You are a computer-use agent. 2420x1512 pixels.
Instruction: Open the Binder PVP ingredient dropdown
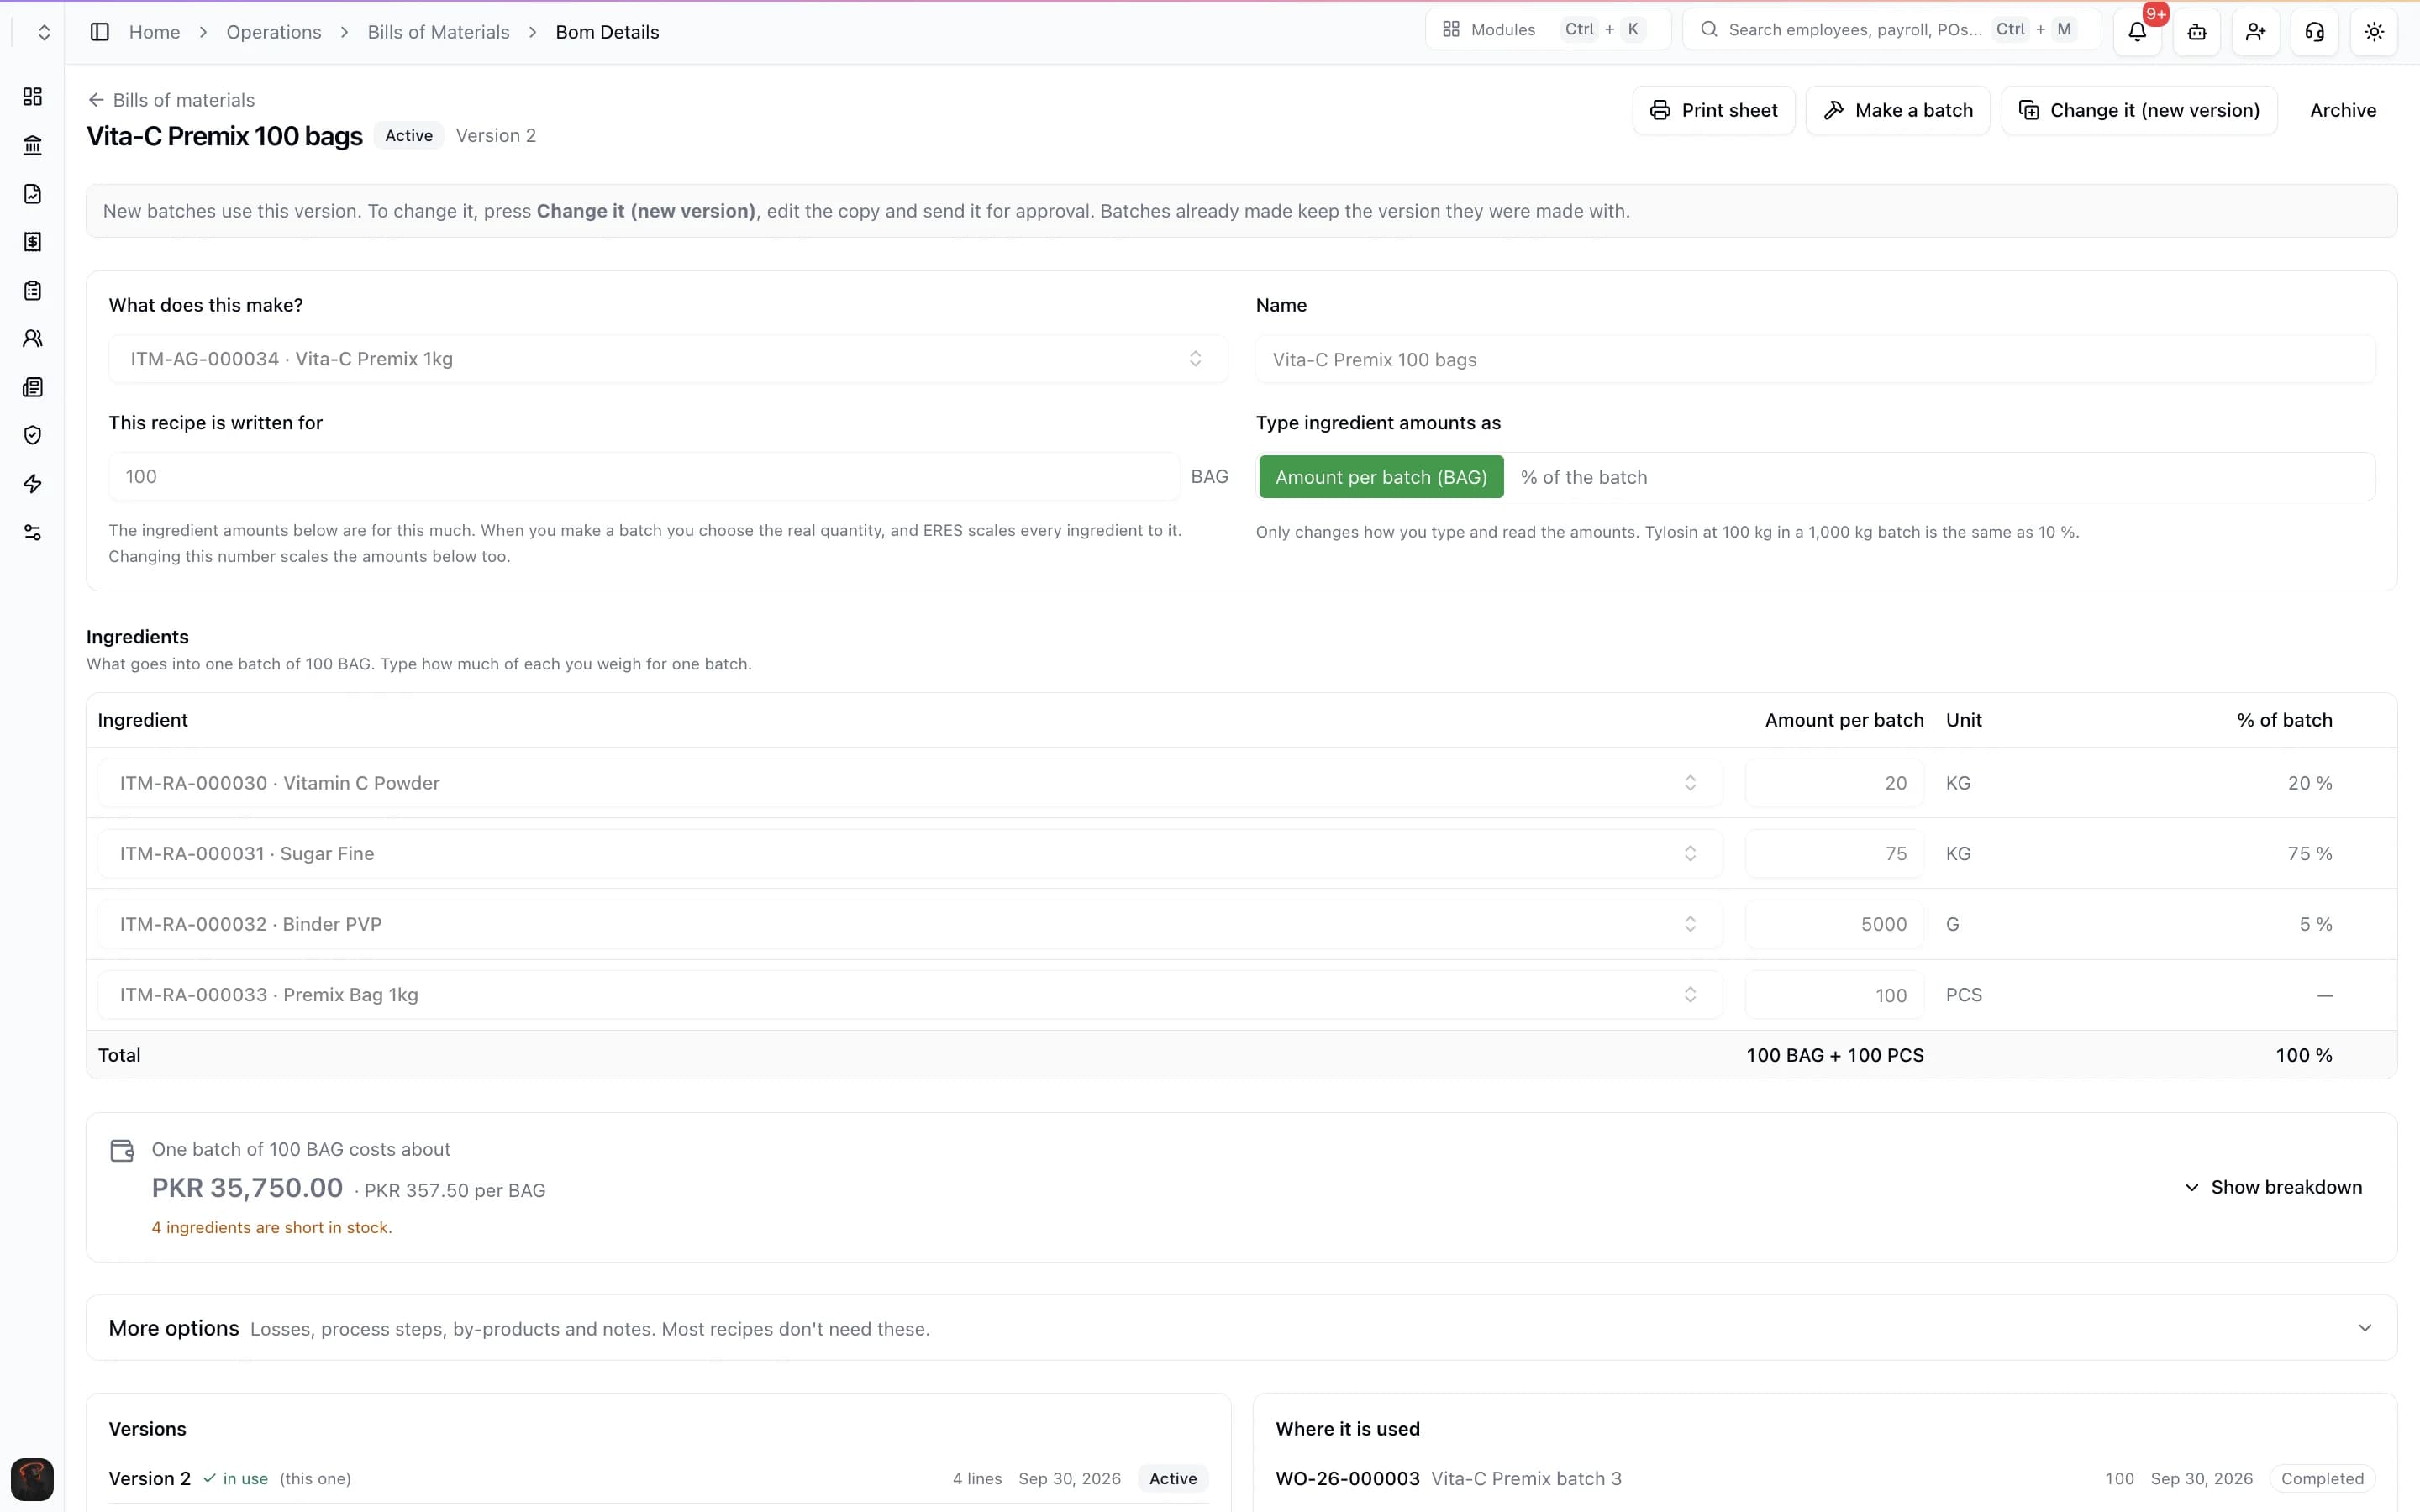point(909,924)
